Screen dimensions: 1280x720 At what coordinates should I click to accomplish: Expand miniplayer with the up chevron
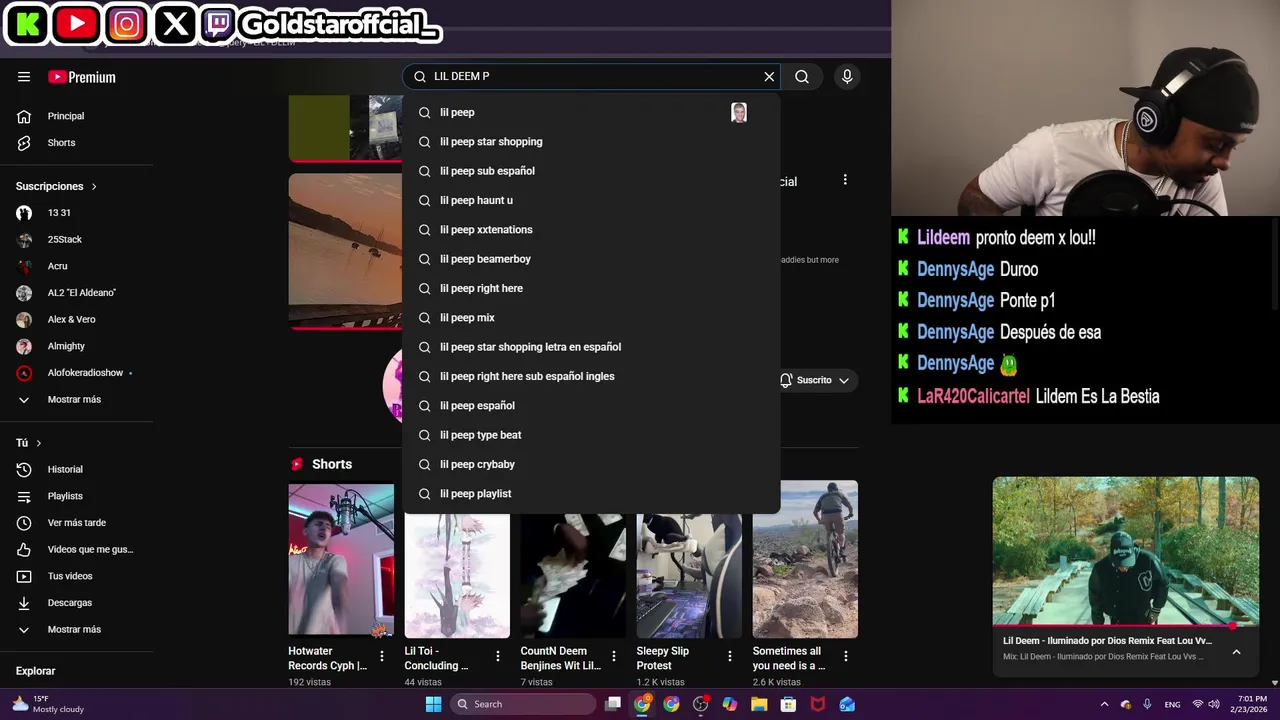[1236, 652]
